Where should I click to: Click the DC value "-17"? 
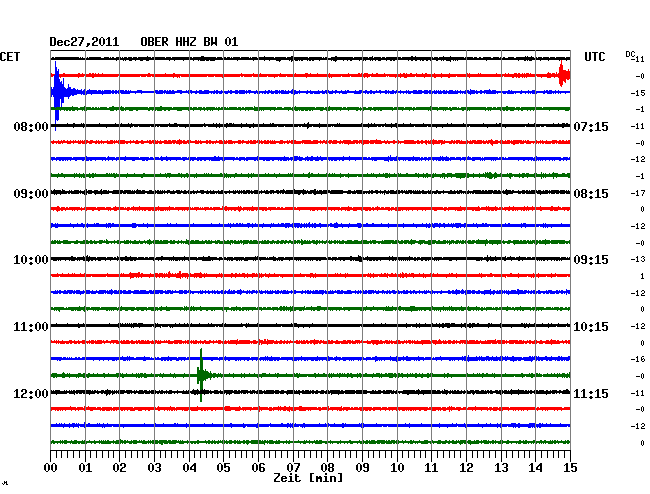(x=638, y=193)
